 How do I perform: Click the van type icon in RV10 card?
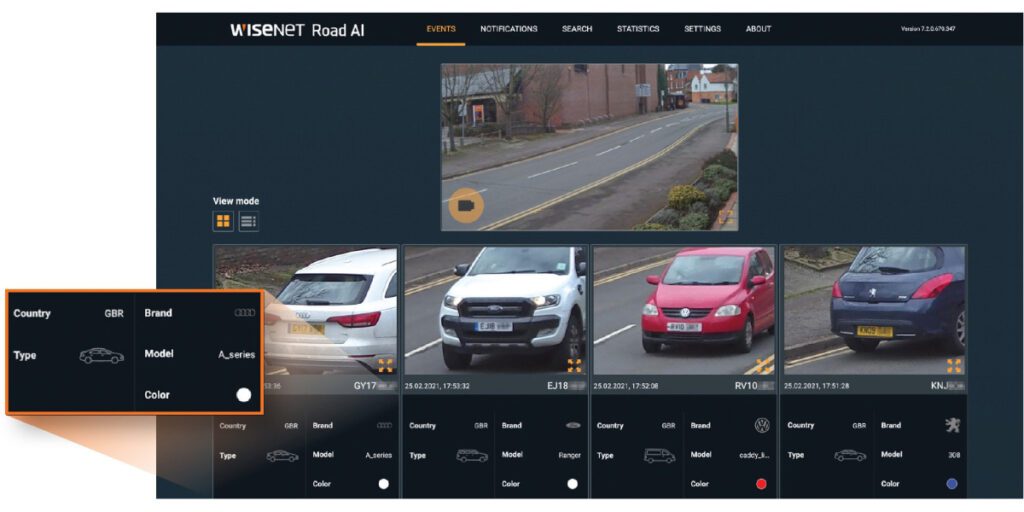coord(660,456)
